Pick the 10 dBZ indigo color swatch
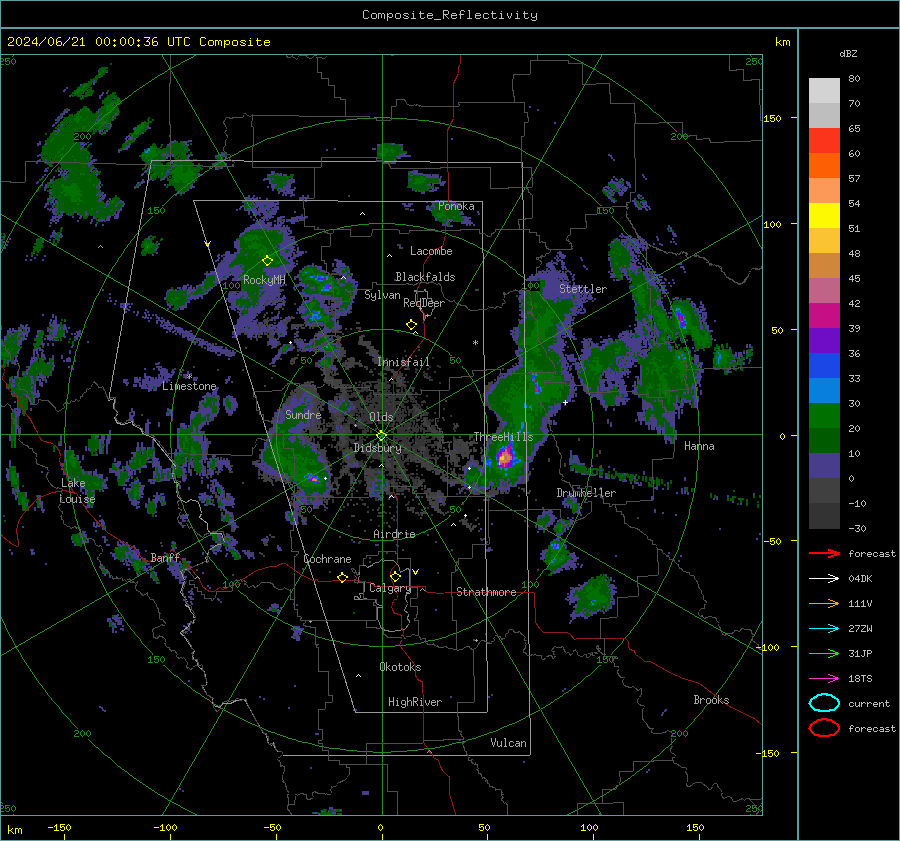900x841 pixels. [x=824, y=466]
